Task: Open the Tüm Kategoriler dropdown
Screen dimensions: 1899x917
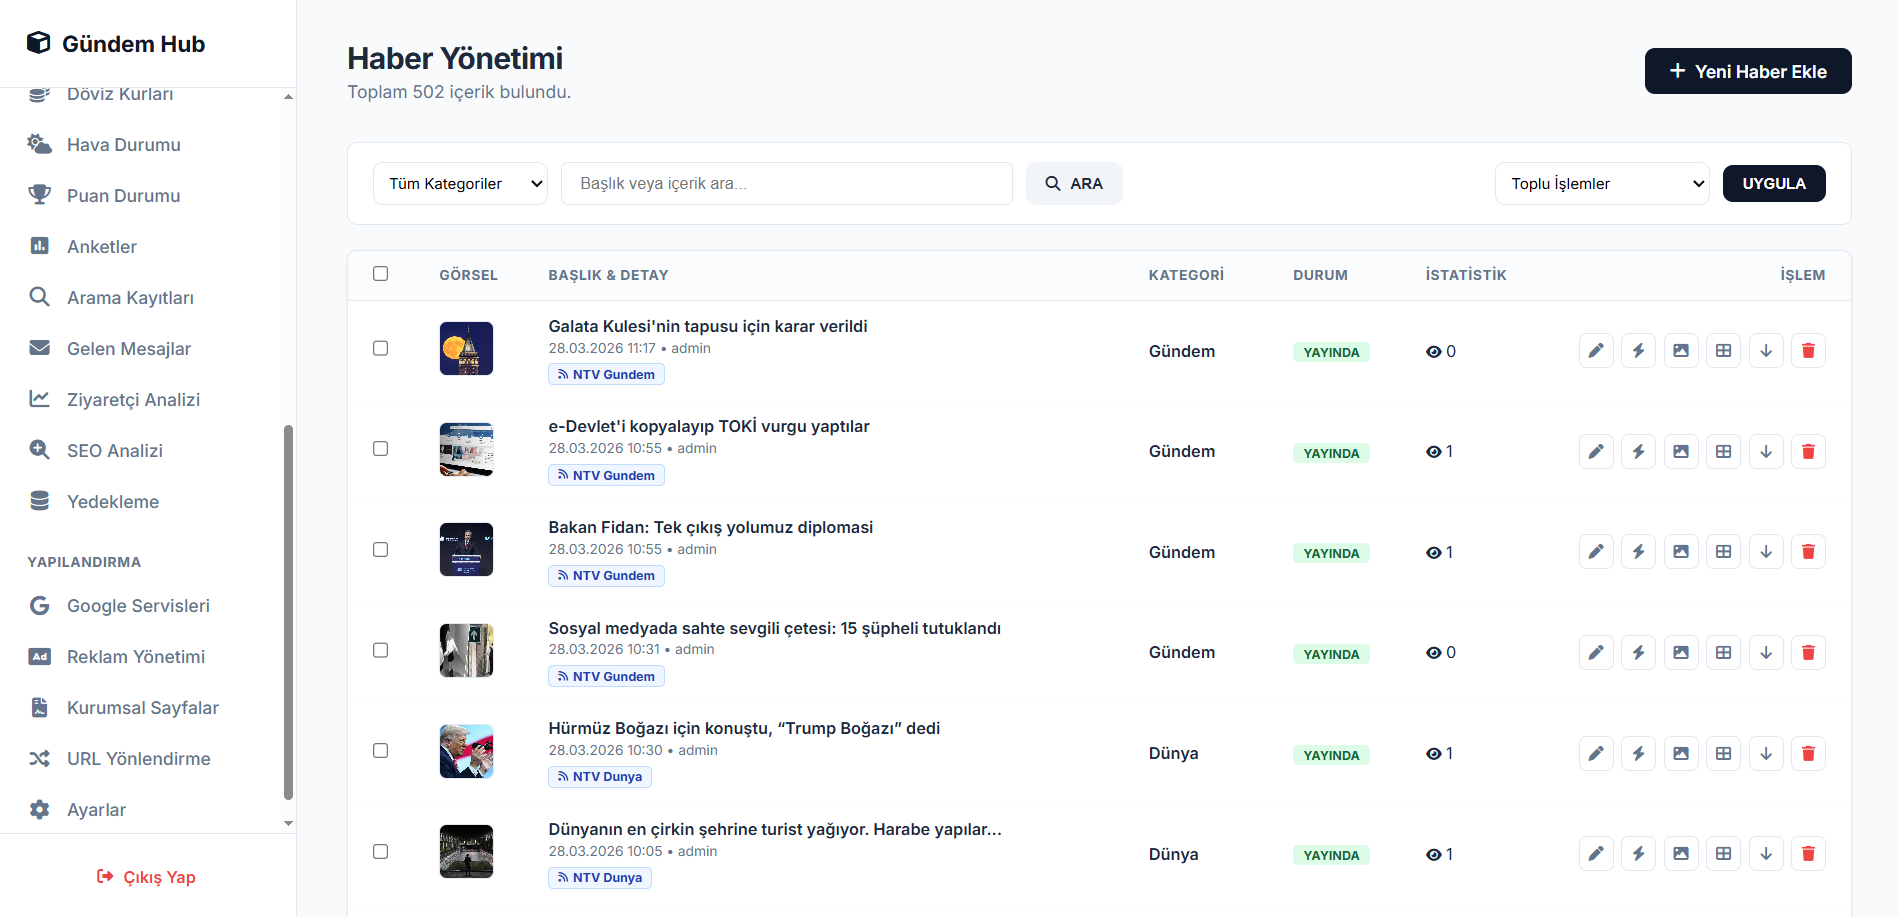Action: tap(460, 184)
